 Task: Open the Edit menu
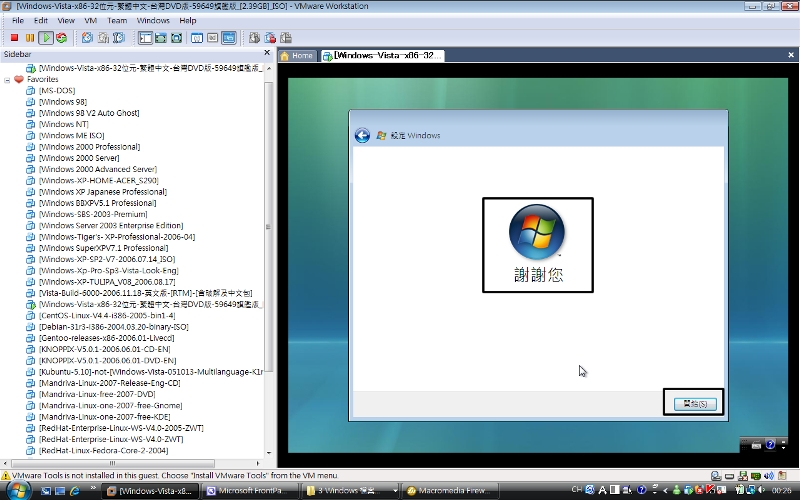[x=41, y=20]
